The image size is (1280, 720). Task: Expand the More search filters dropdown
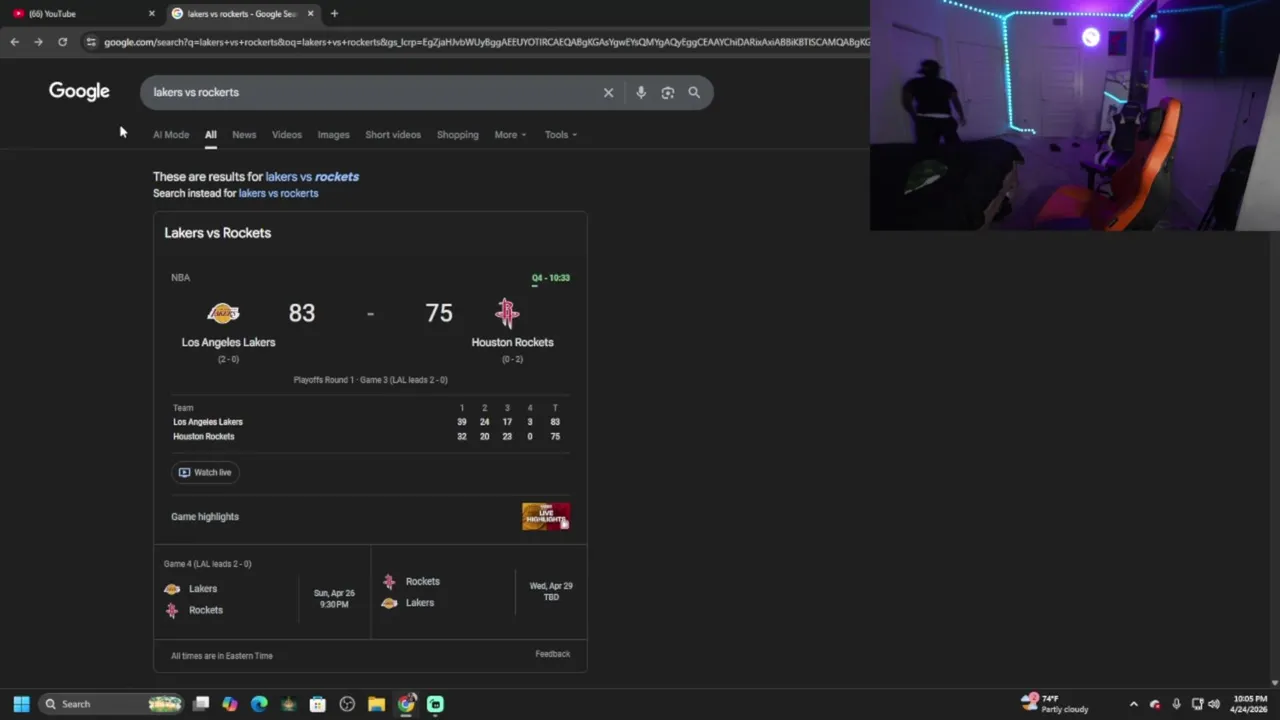tap(510, 134)
